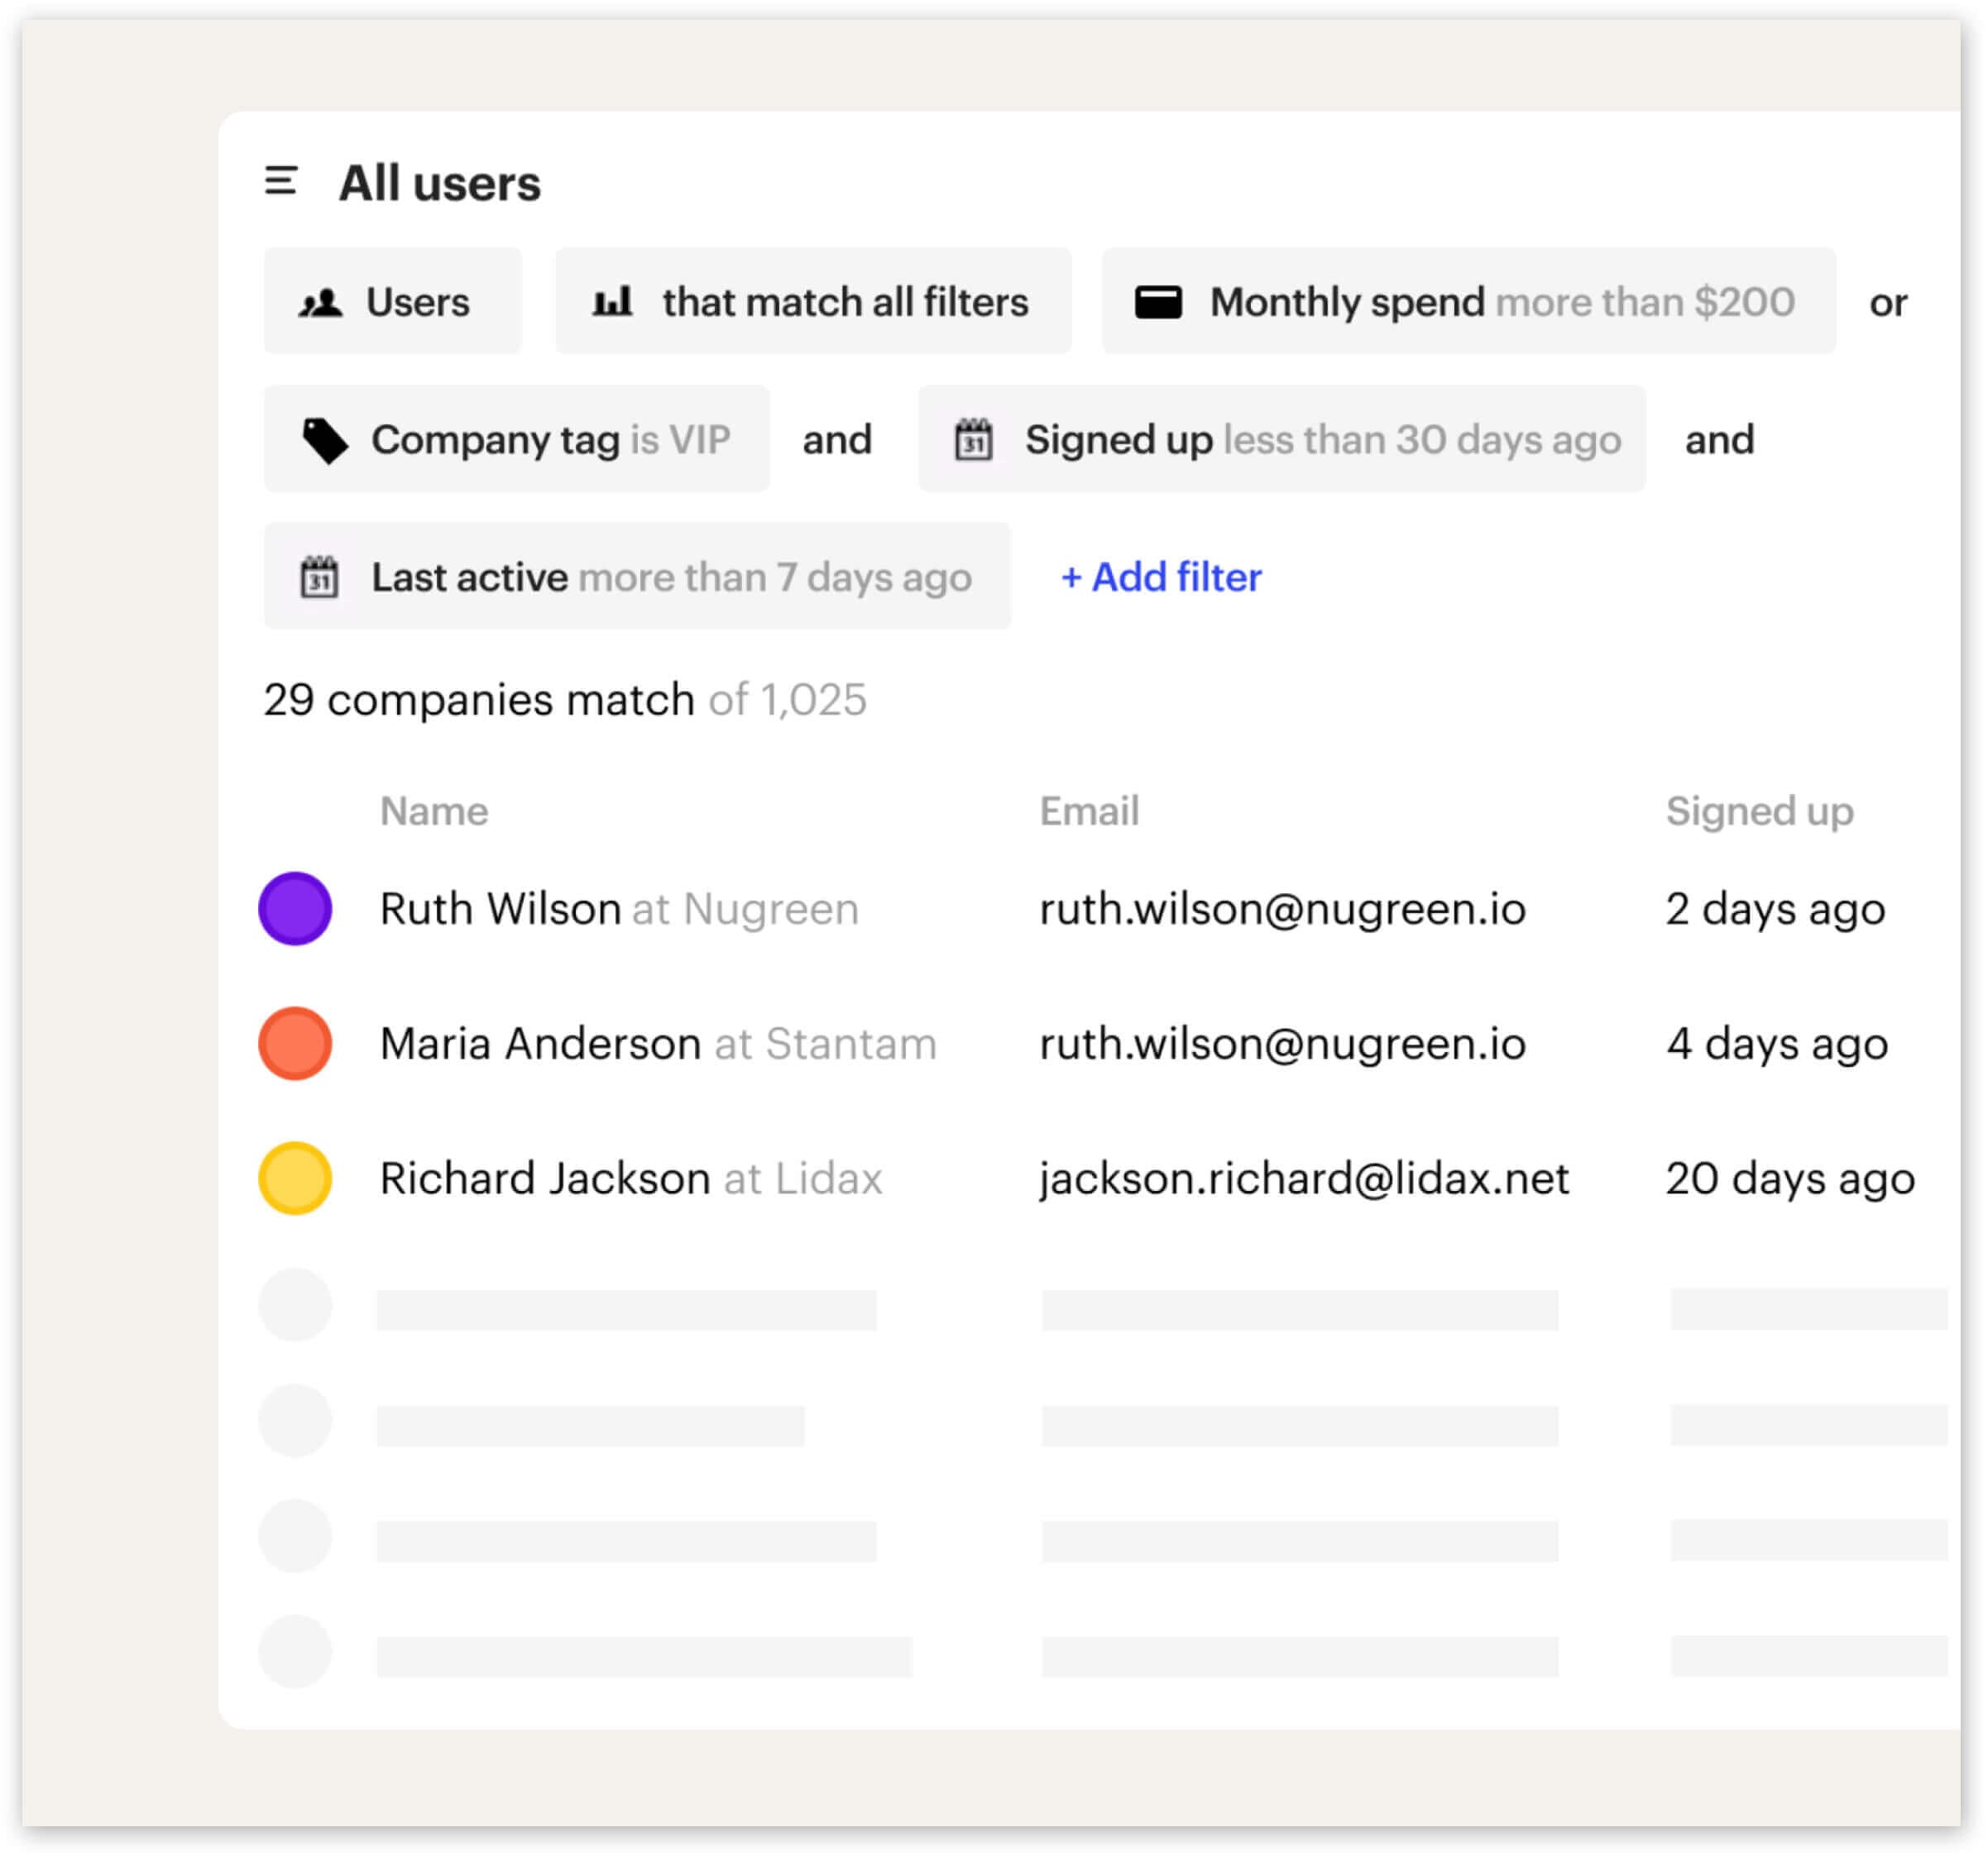Image resolution: width=1988 pixels, height=1856 pixels.
Task: Toggle the 'or' operator after Monthly spend
Action: (1888, 303)
